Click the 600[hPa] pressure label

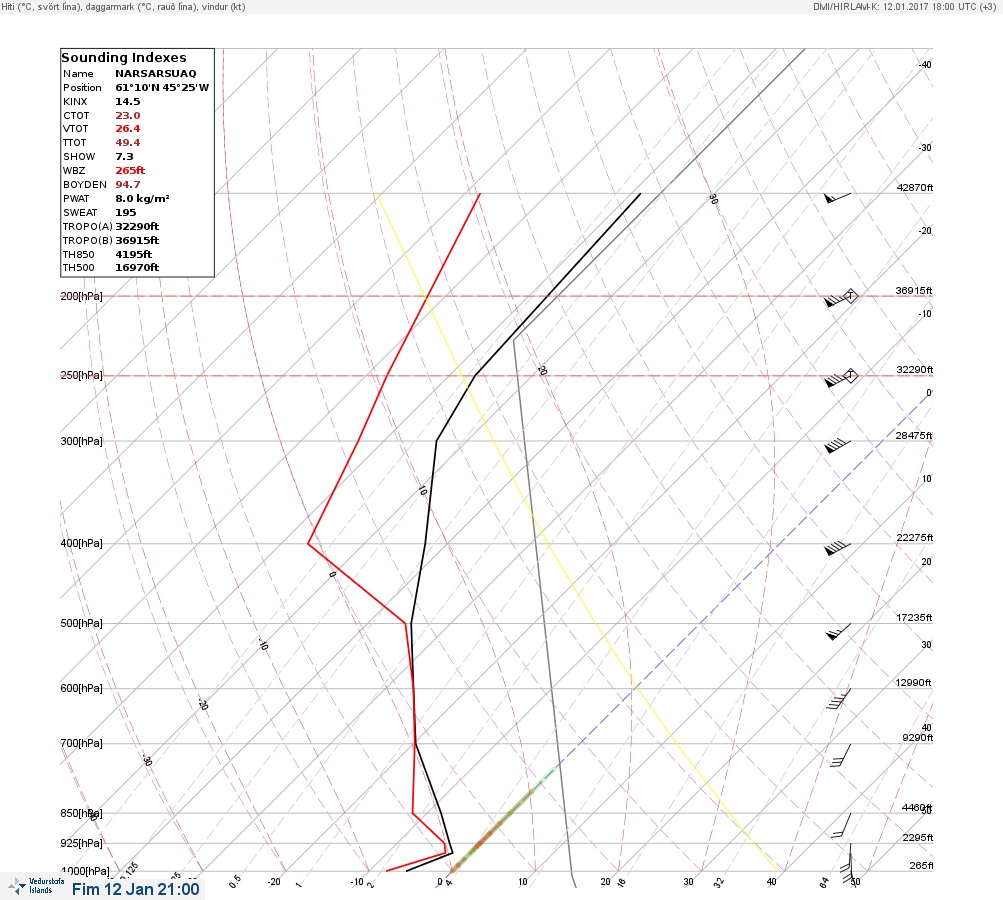point(81,688)
